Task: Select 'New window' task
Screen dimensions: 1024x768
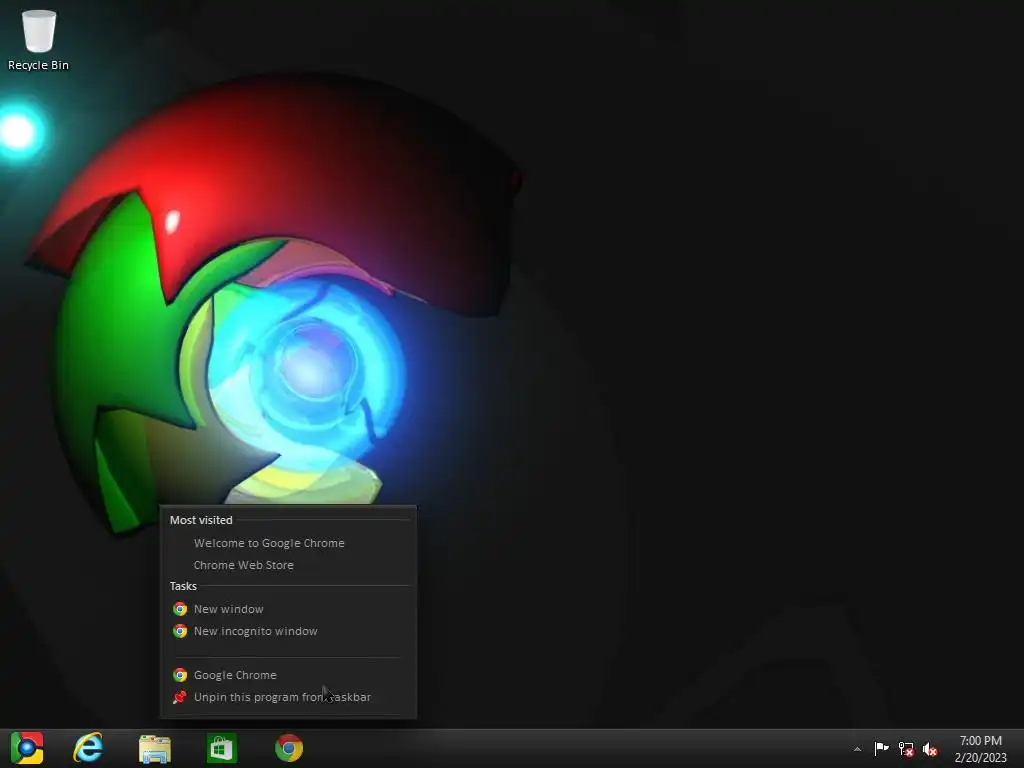Action: 287,609
